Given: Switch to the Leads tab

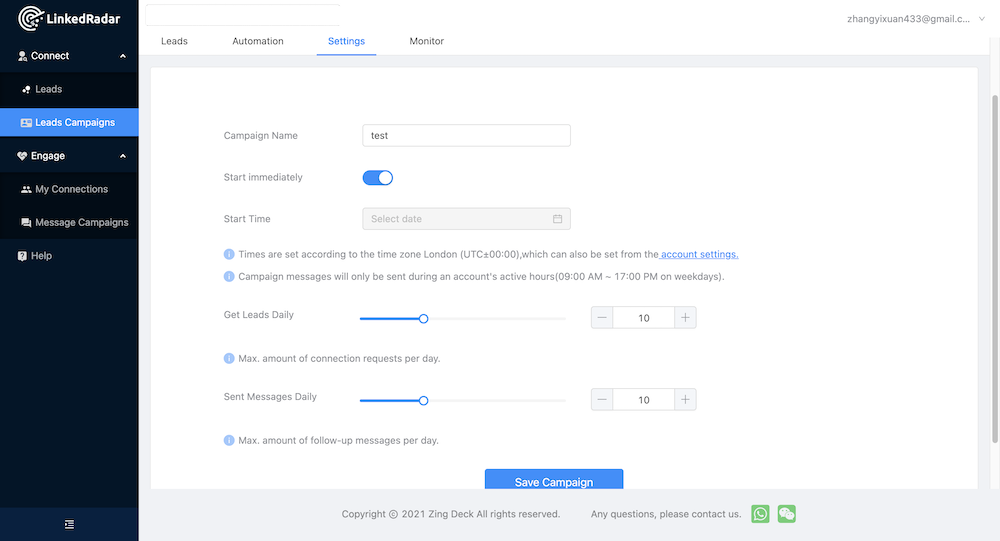Looking at the screenshot, I should [x=174, y=41].
